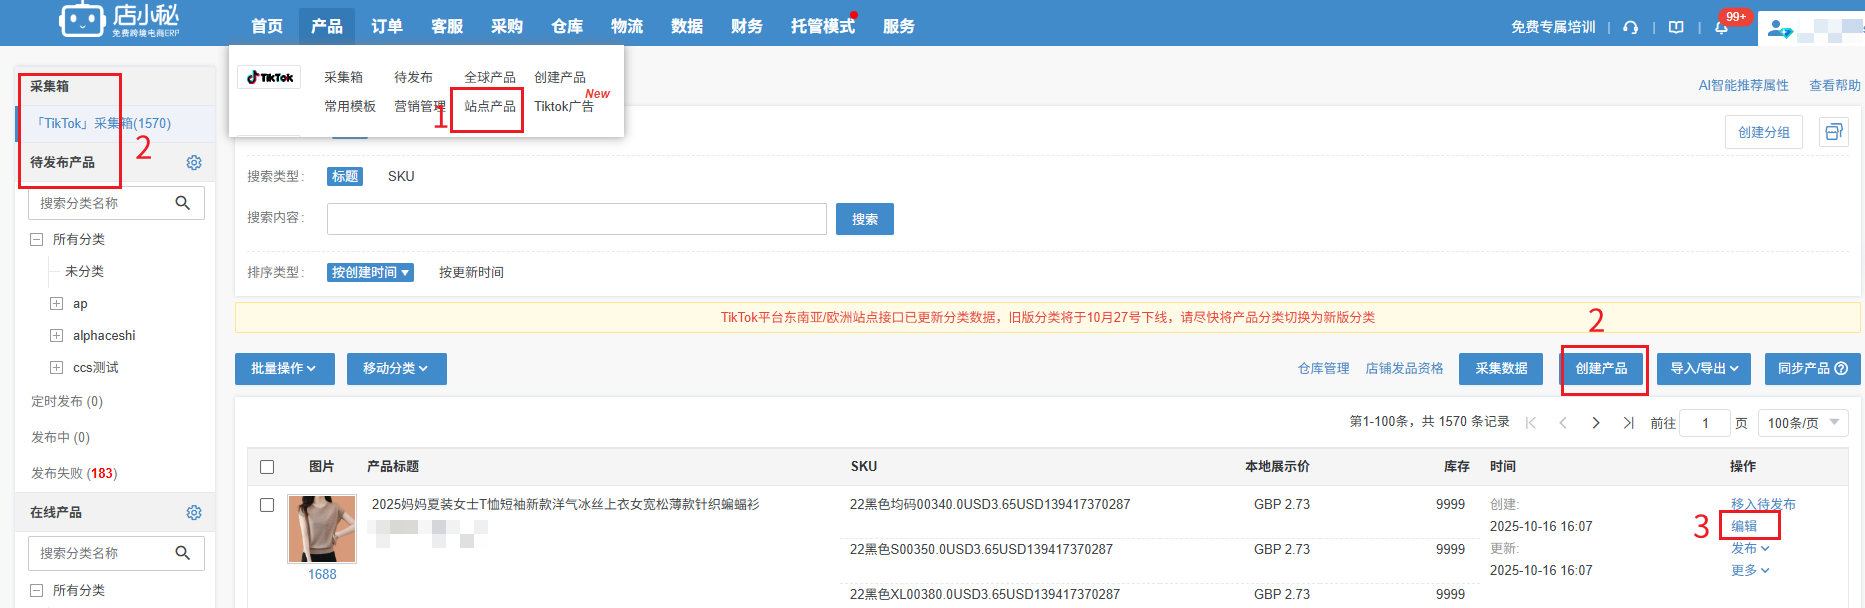Open the notification bell icon
Image resolution: width=1865 pixels, height=608 pixels.
click(x=1721, y=27)
